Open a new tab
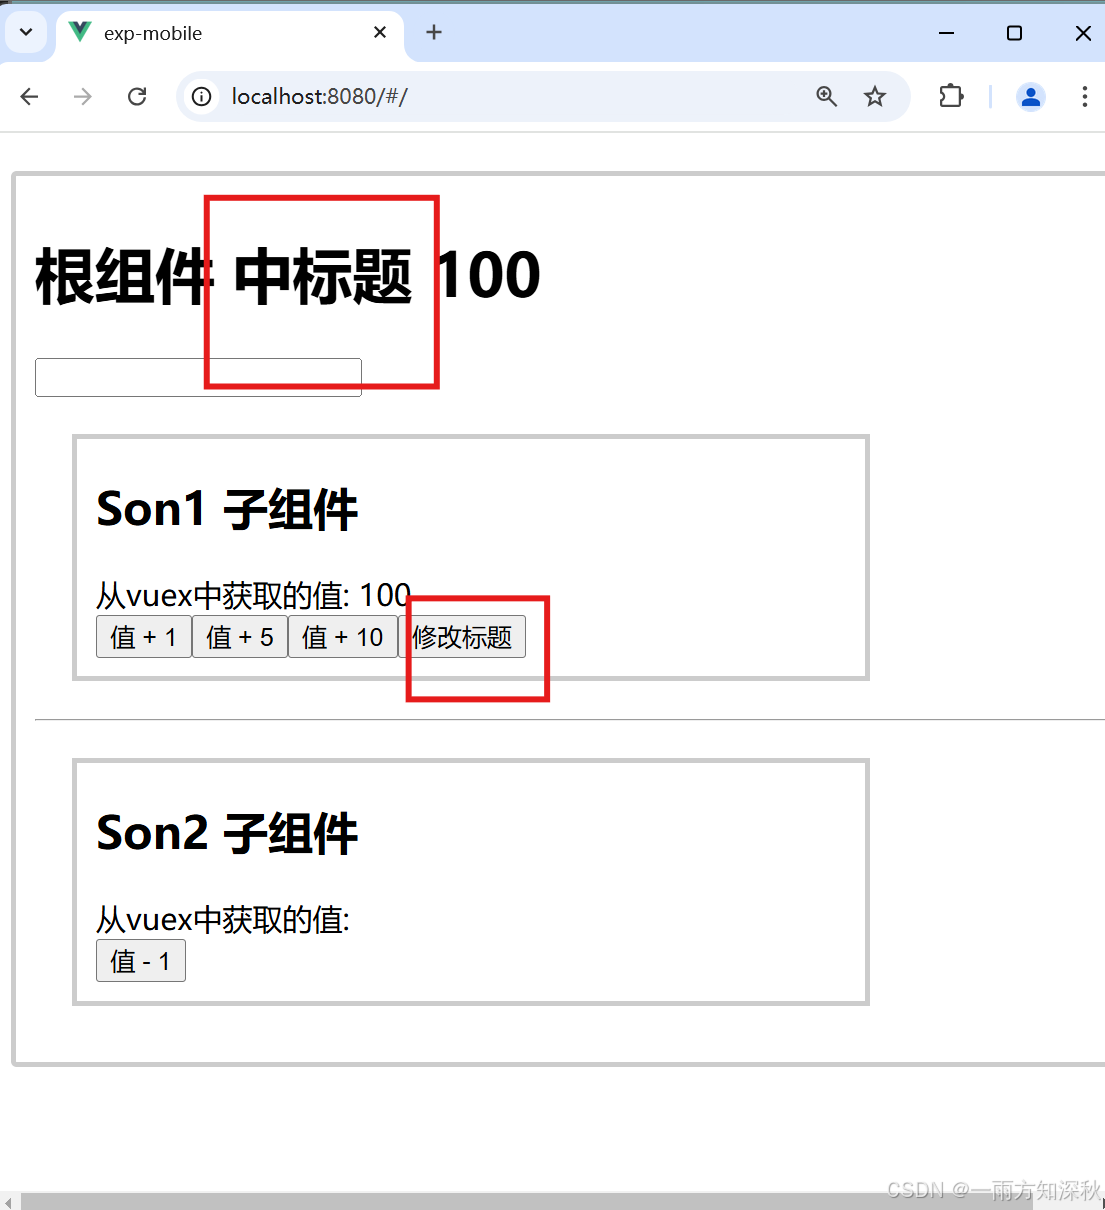 [434, 32]
